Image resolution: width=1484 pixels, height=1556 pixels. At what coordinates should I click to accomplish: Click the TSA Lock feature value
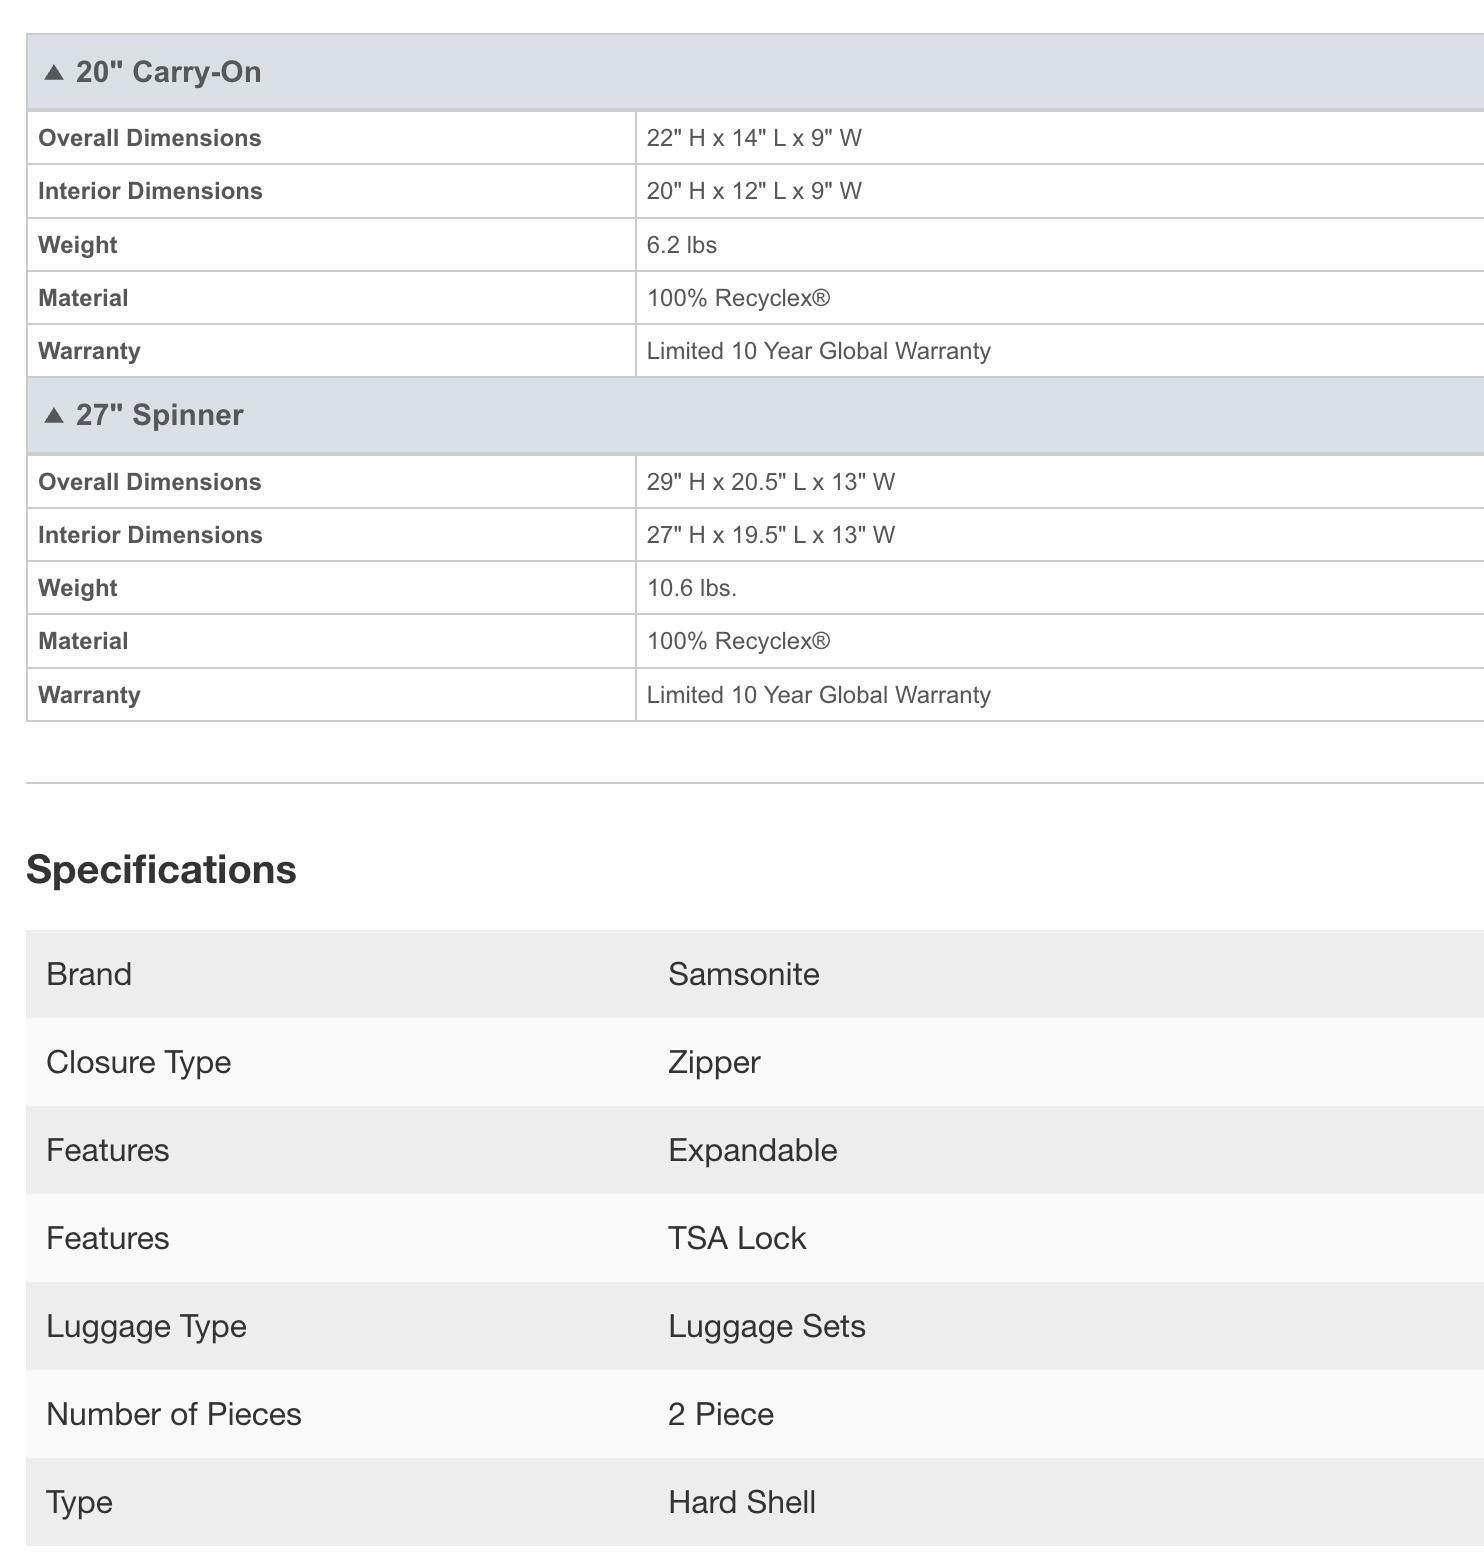pyautogui.click(x=737, y=1238)
